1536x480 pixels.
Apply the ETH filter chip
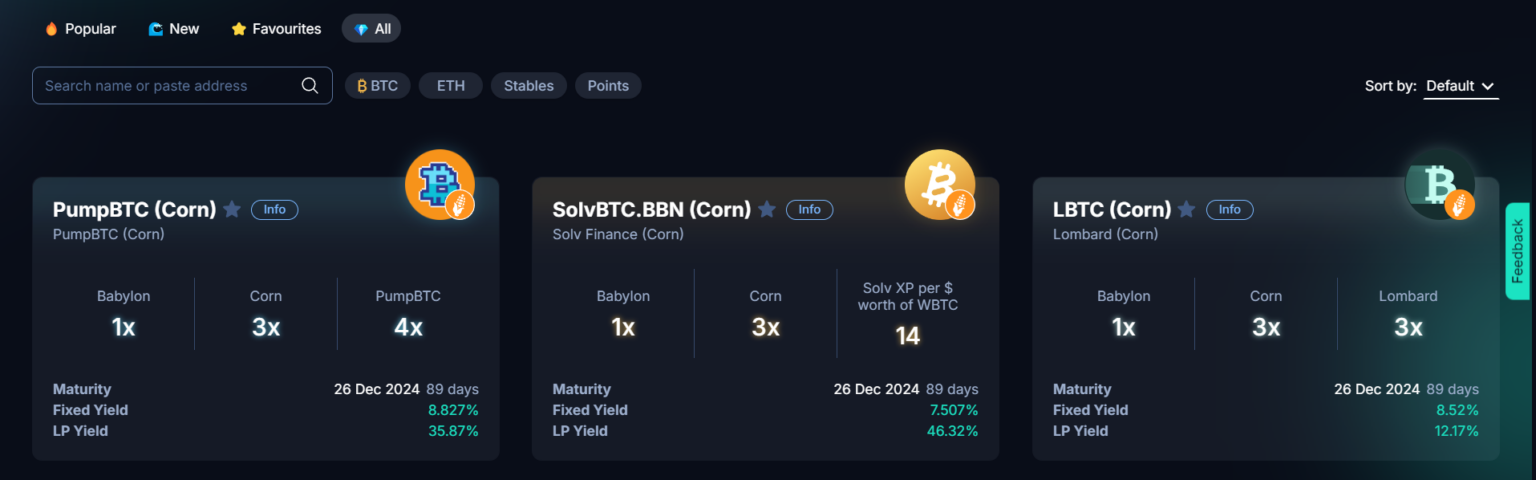[x=450, y=86]
